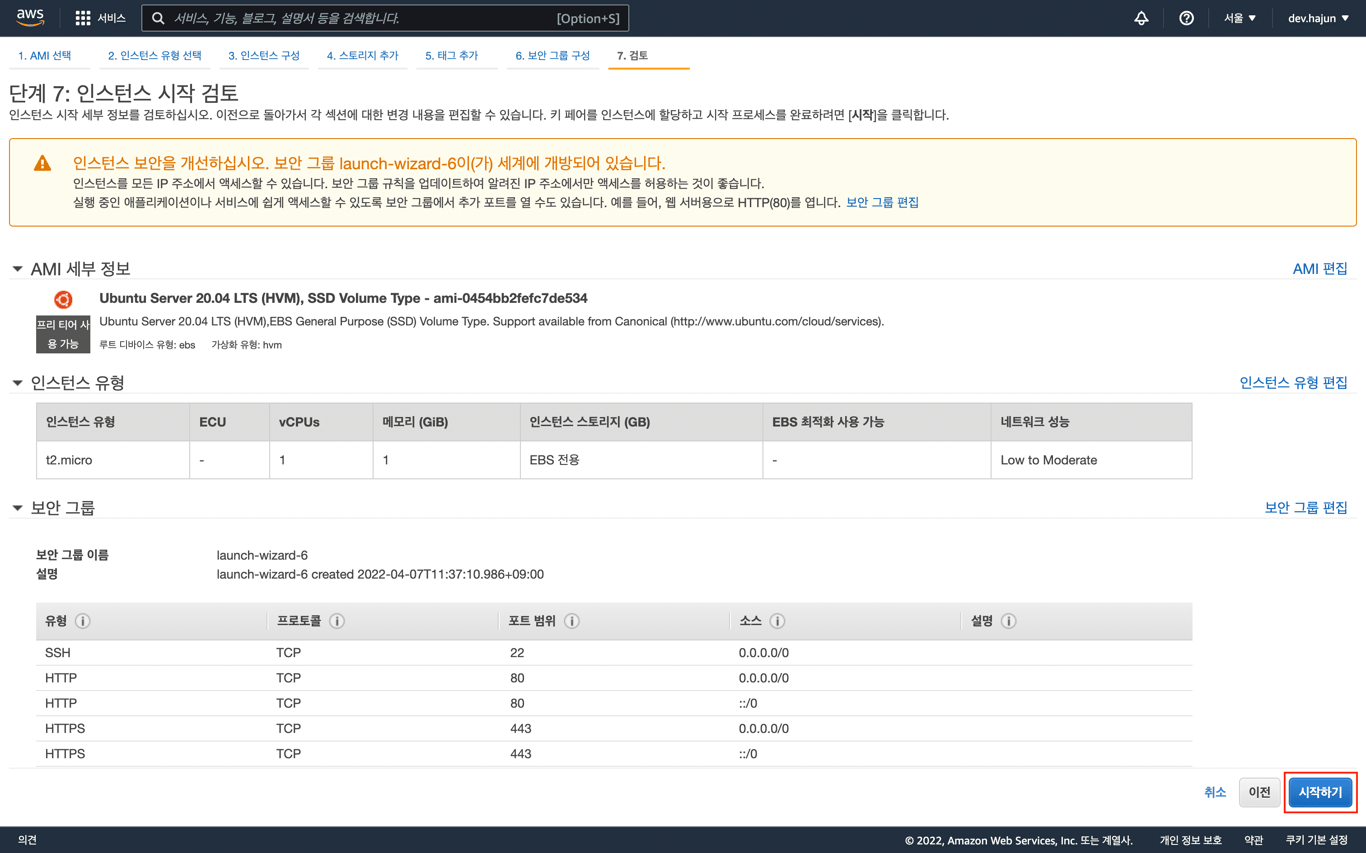Go to step 5. 태그 추가
Viewport: 1366px width, 853px height.
(x=452, y=56)
